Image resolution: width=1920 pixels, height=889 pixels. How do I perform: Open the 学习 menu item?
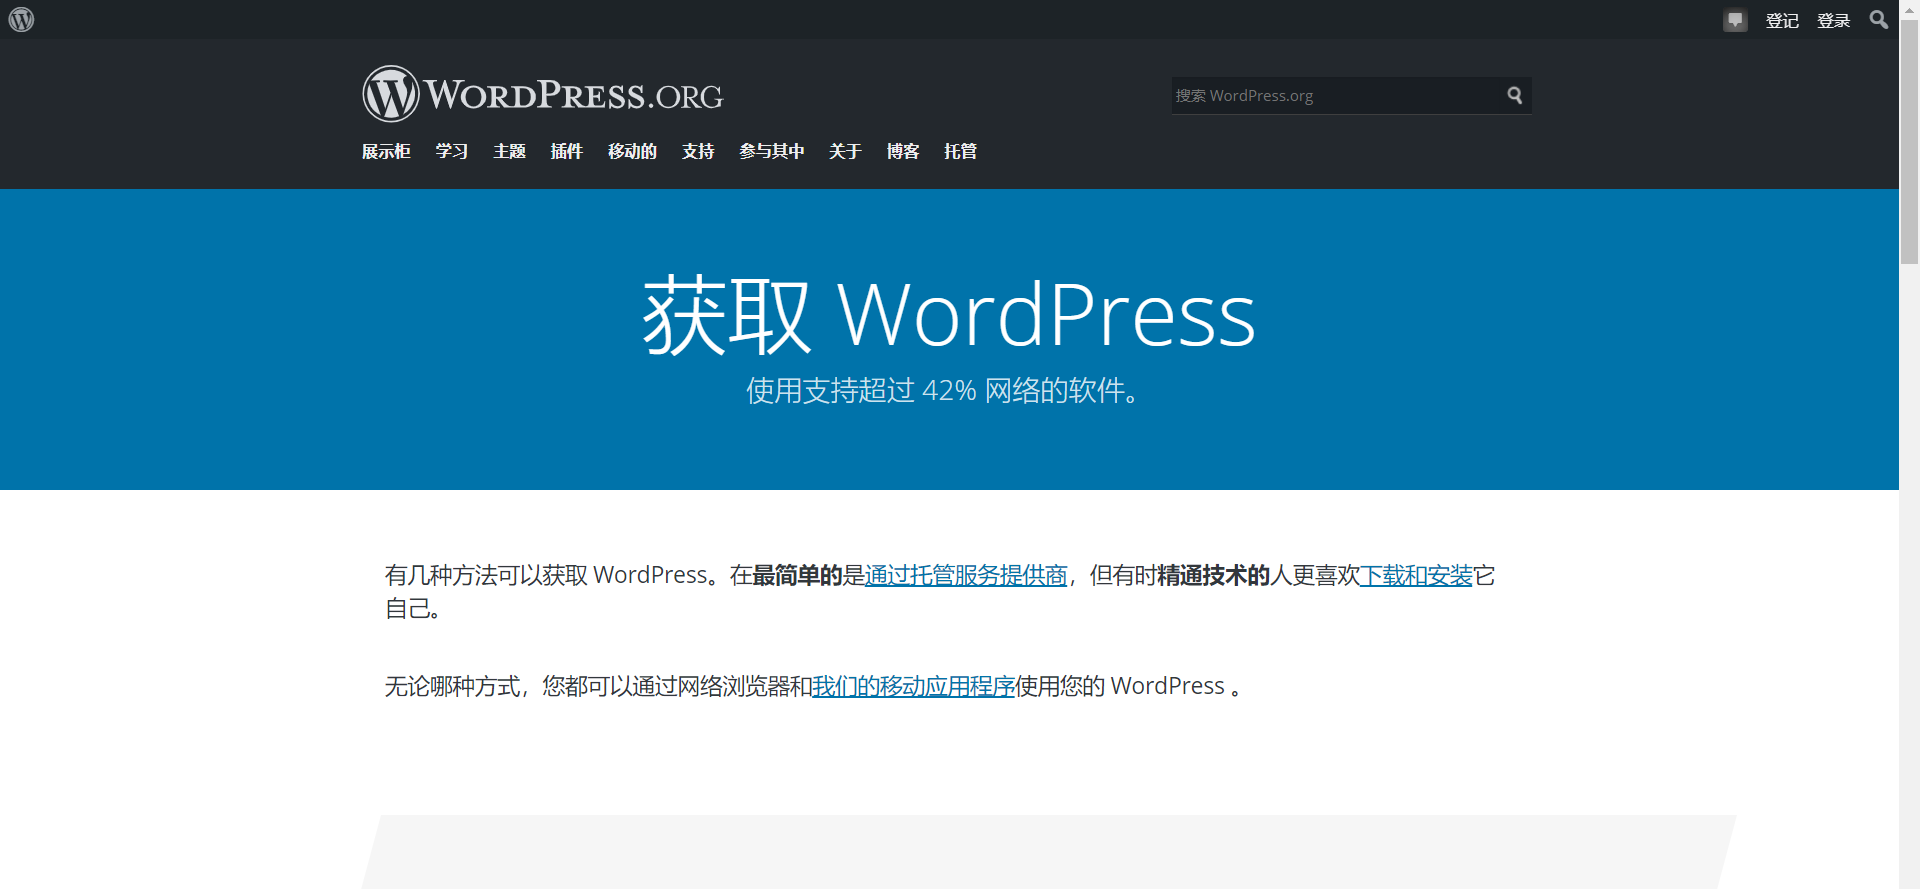[452, 151]
